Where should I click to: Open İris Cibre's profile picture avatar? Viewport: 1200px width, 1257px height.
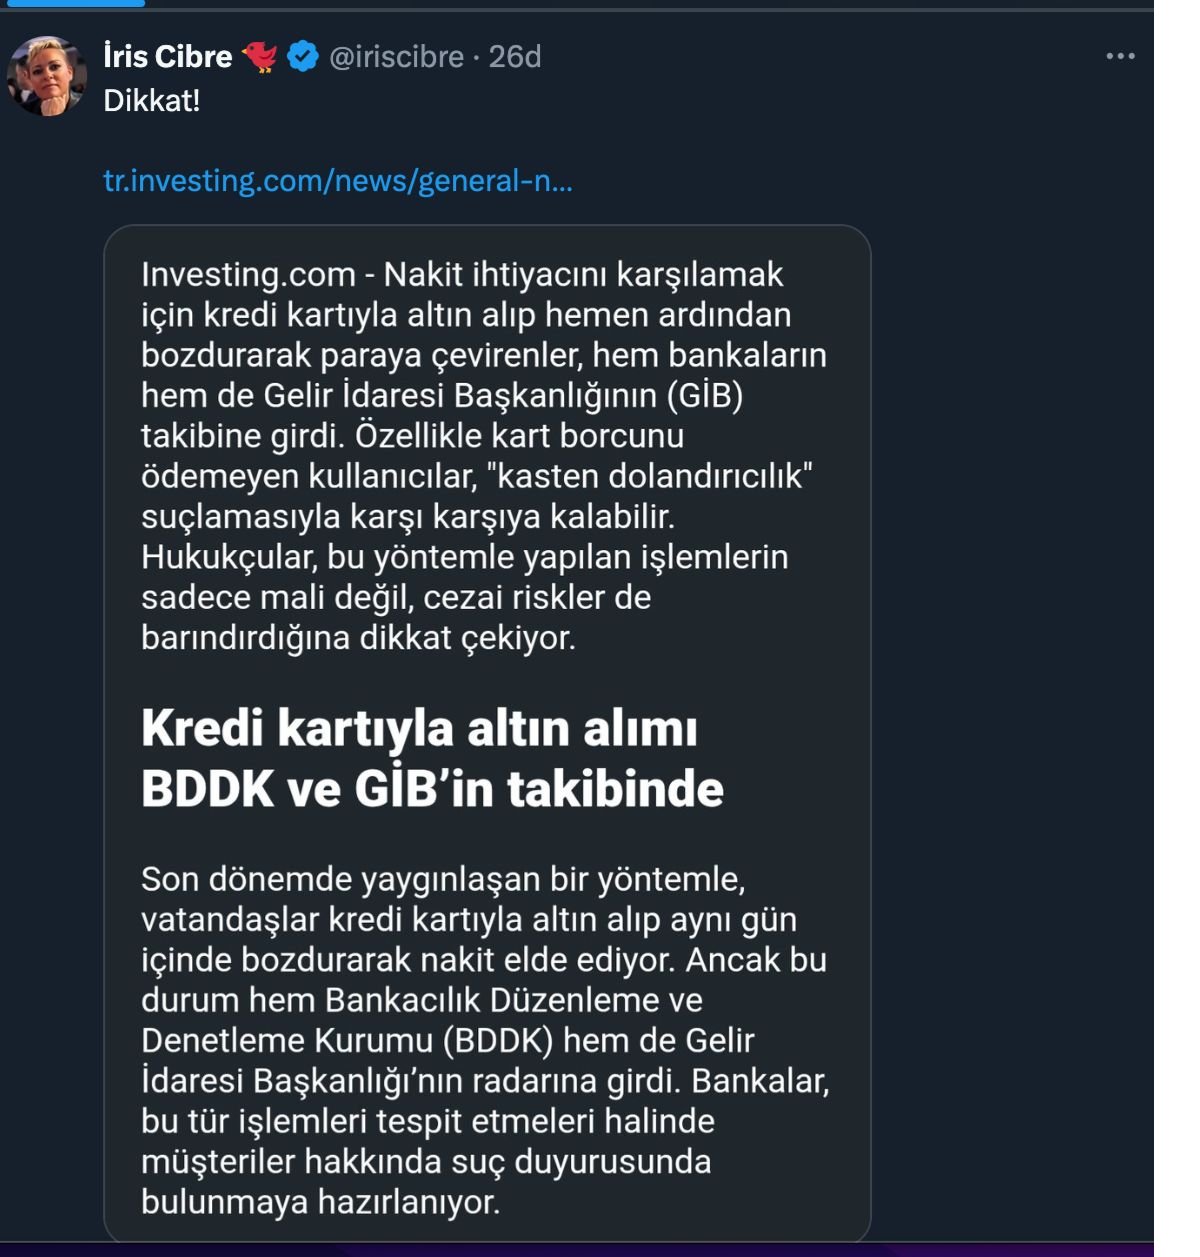click(x=46, y=76)
